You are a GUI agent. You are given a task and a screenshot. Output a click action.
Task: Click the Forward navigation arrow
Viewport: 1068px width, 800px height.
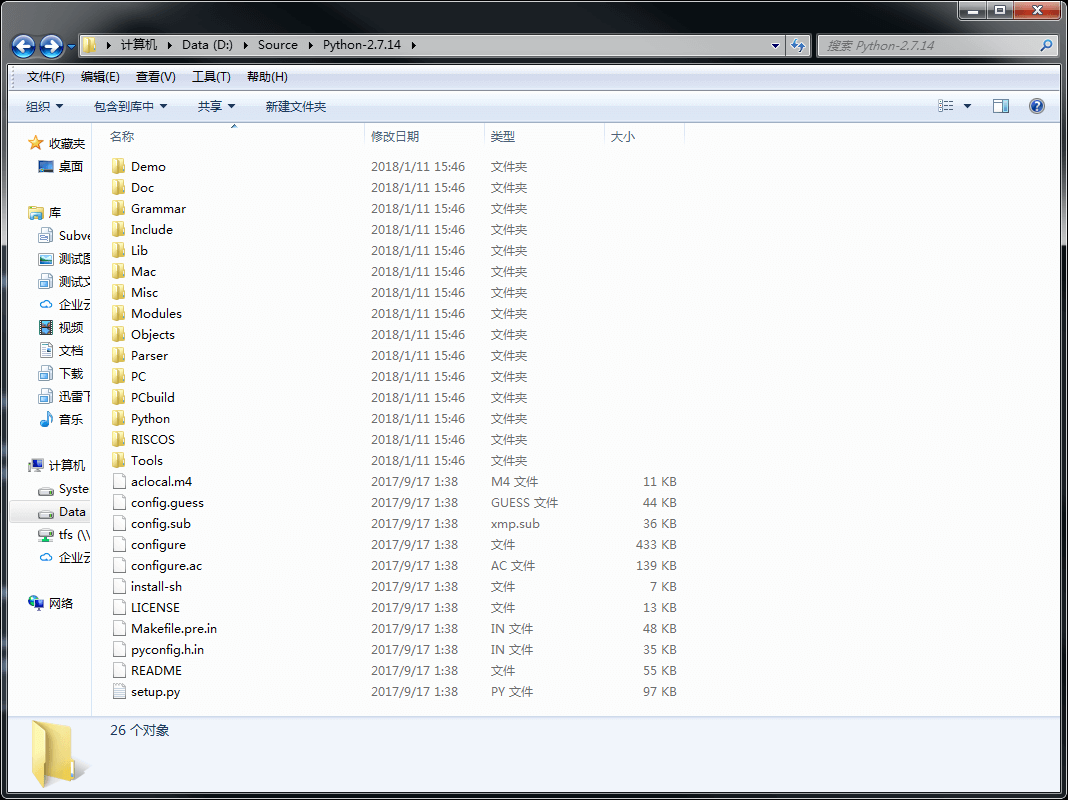click(52, 46)
